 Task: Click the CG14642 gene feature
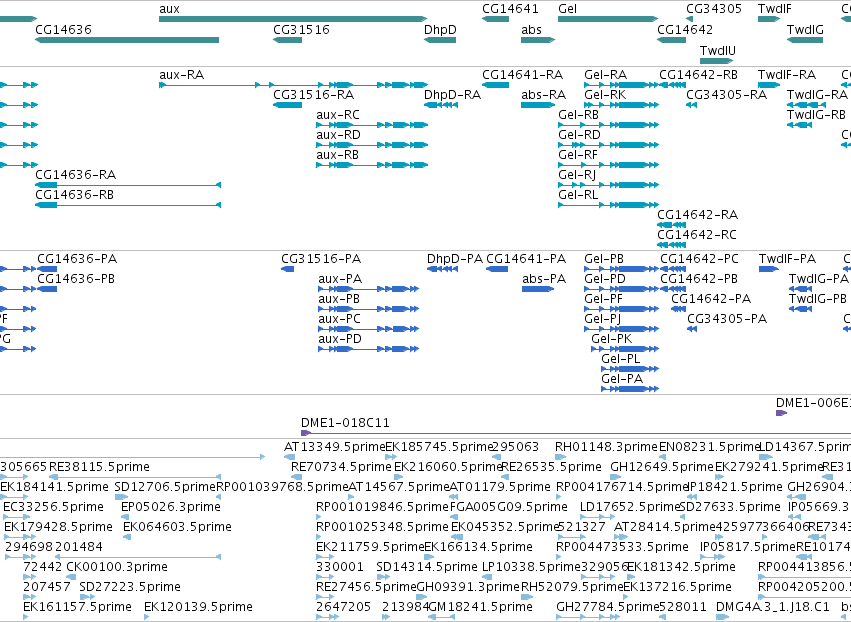[x=671, y=40]
